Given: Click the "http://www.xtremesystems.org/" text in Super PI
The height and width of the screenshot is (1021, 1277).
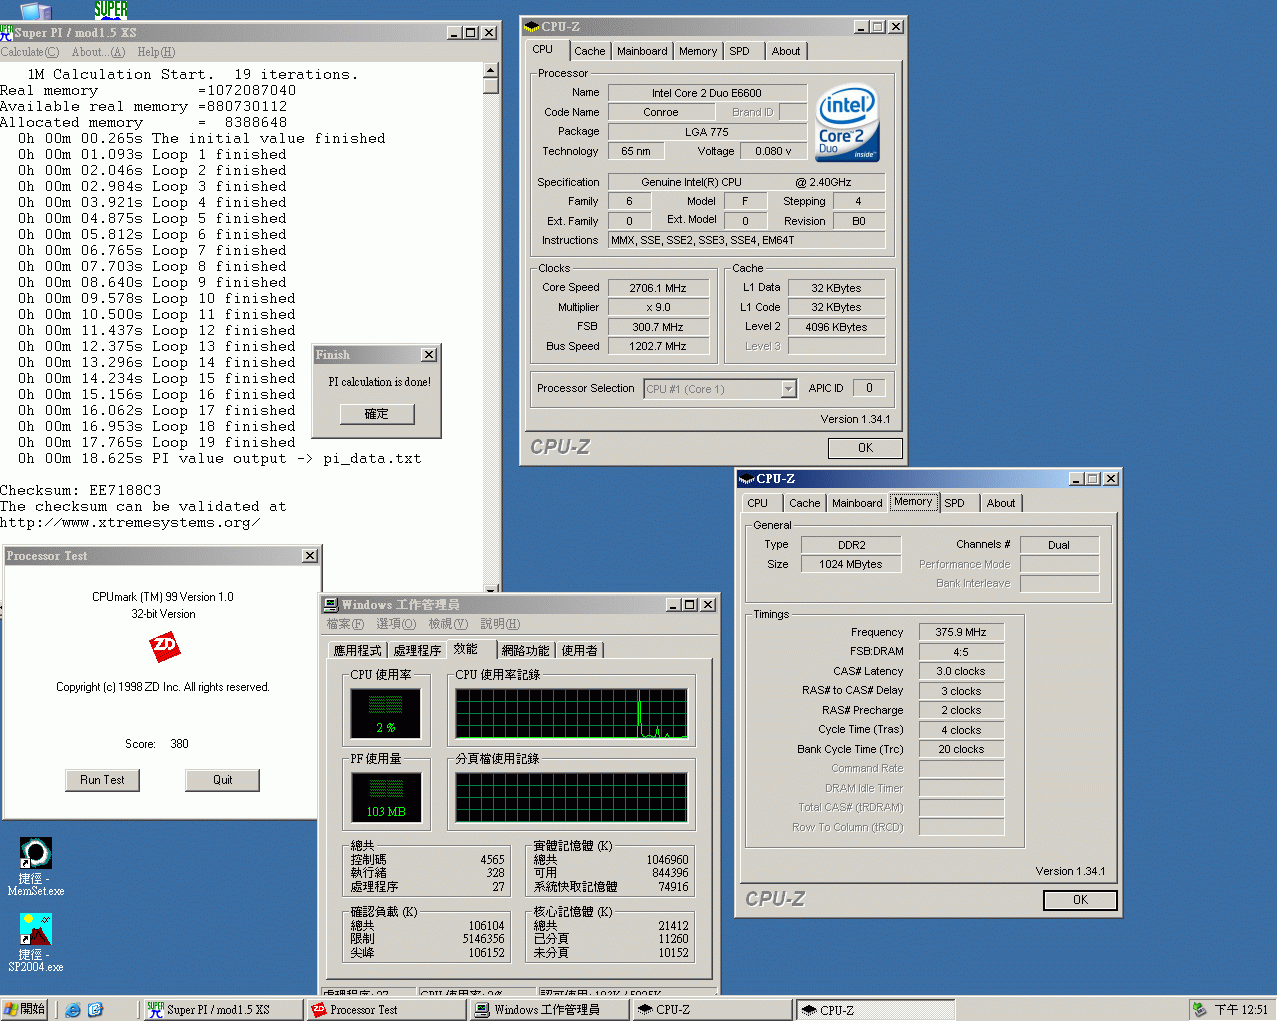Looking at the screenshot, I should tap(130, 522).
